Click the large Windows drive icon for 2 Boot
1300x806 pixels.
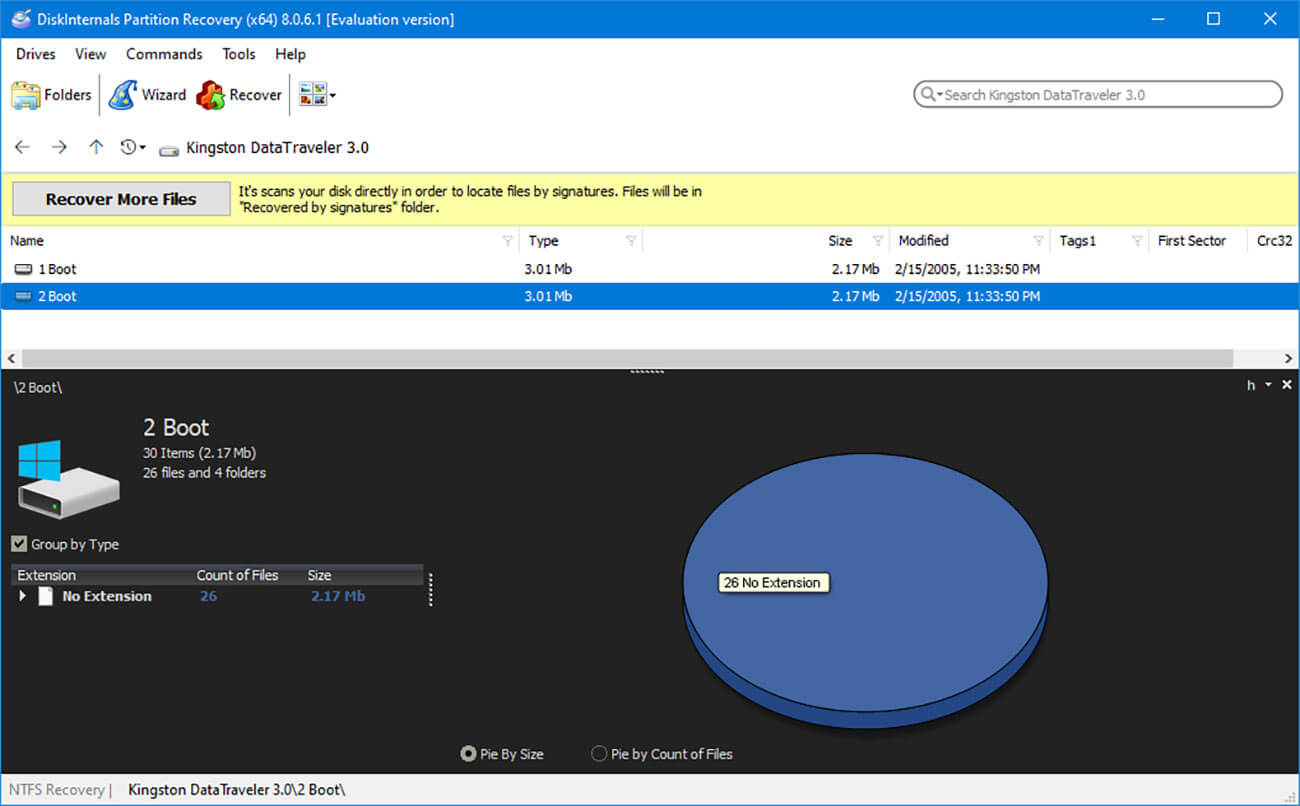pyautogui.click(x=68, y=480)
